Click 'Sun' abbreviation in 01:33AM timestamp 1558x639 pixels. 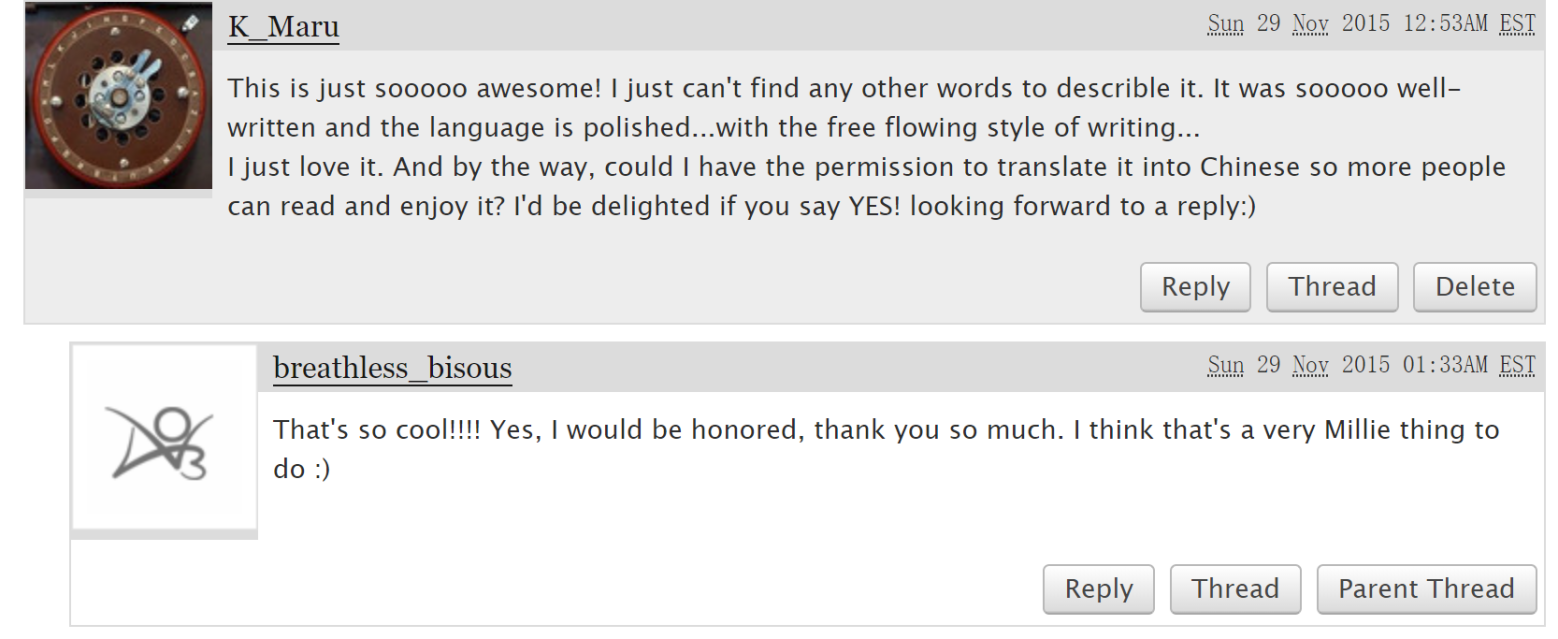1226,364
